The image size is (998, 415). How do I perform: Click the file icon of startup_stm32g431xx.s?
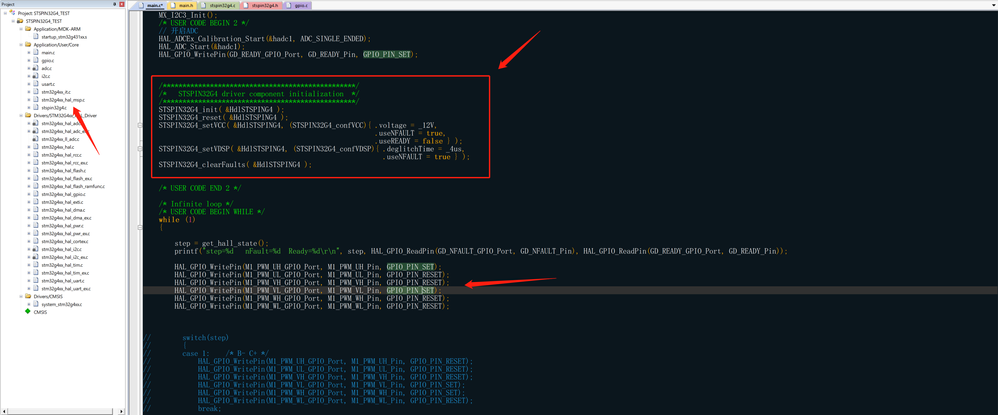click(36, 37)
